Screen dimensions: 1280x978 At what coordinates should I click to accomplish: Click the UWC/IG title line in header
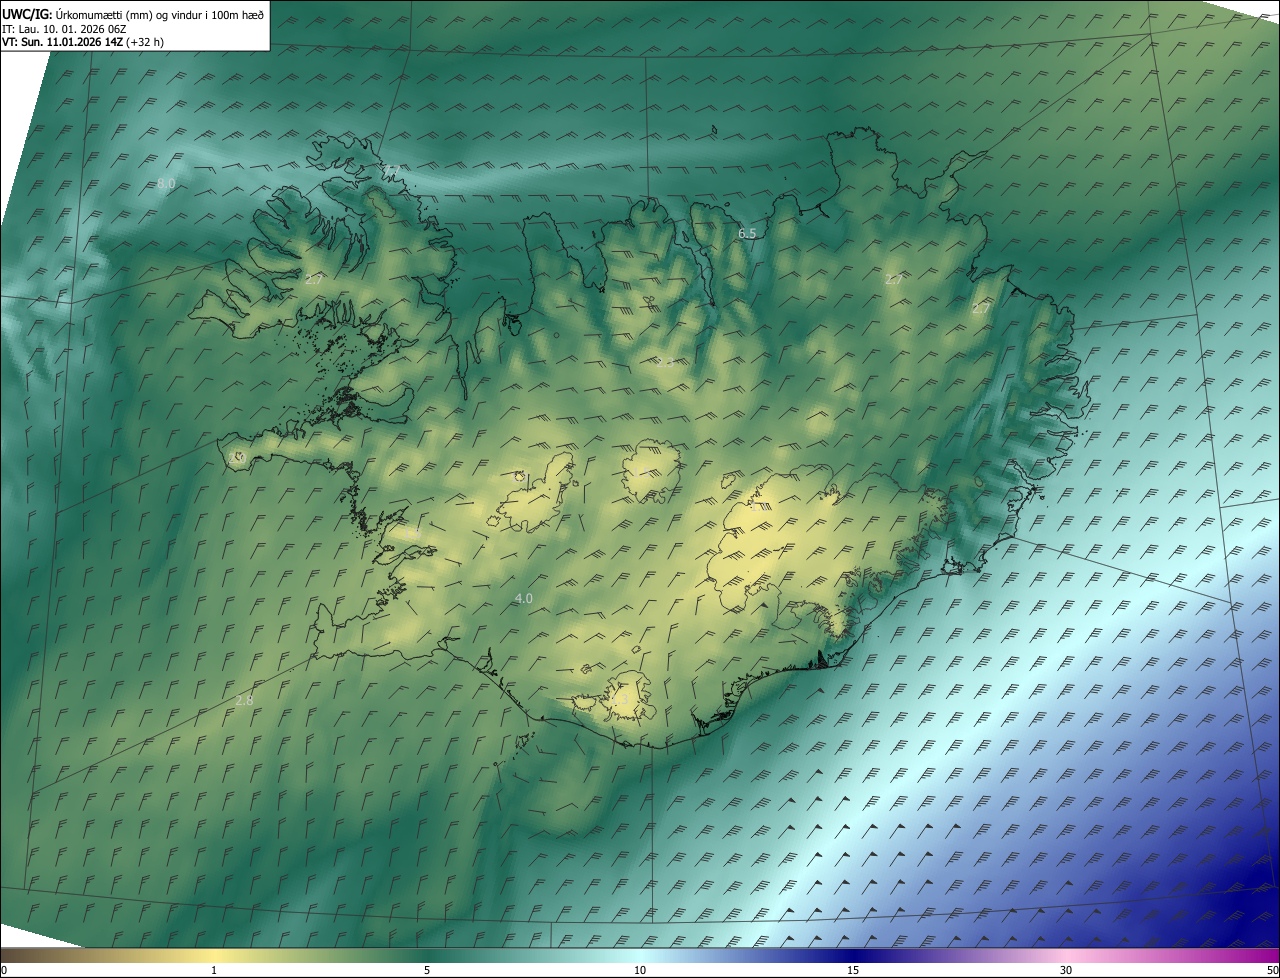[x=133, y=13]
